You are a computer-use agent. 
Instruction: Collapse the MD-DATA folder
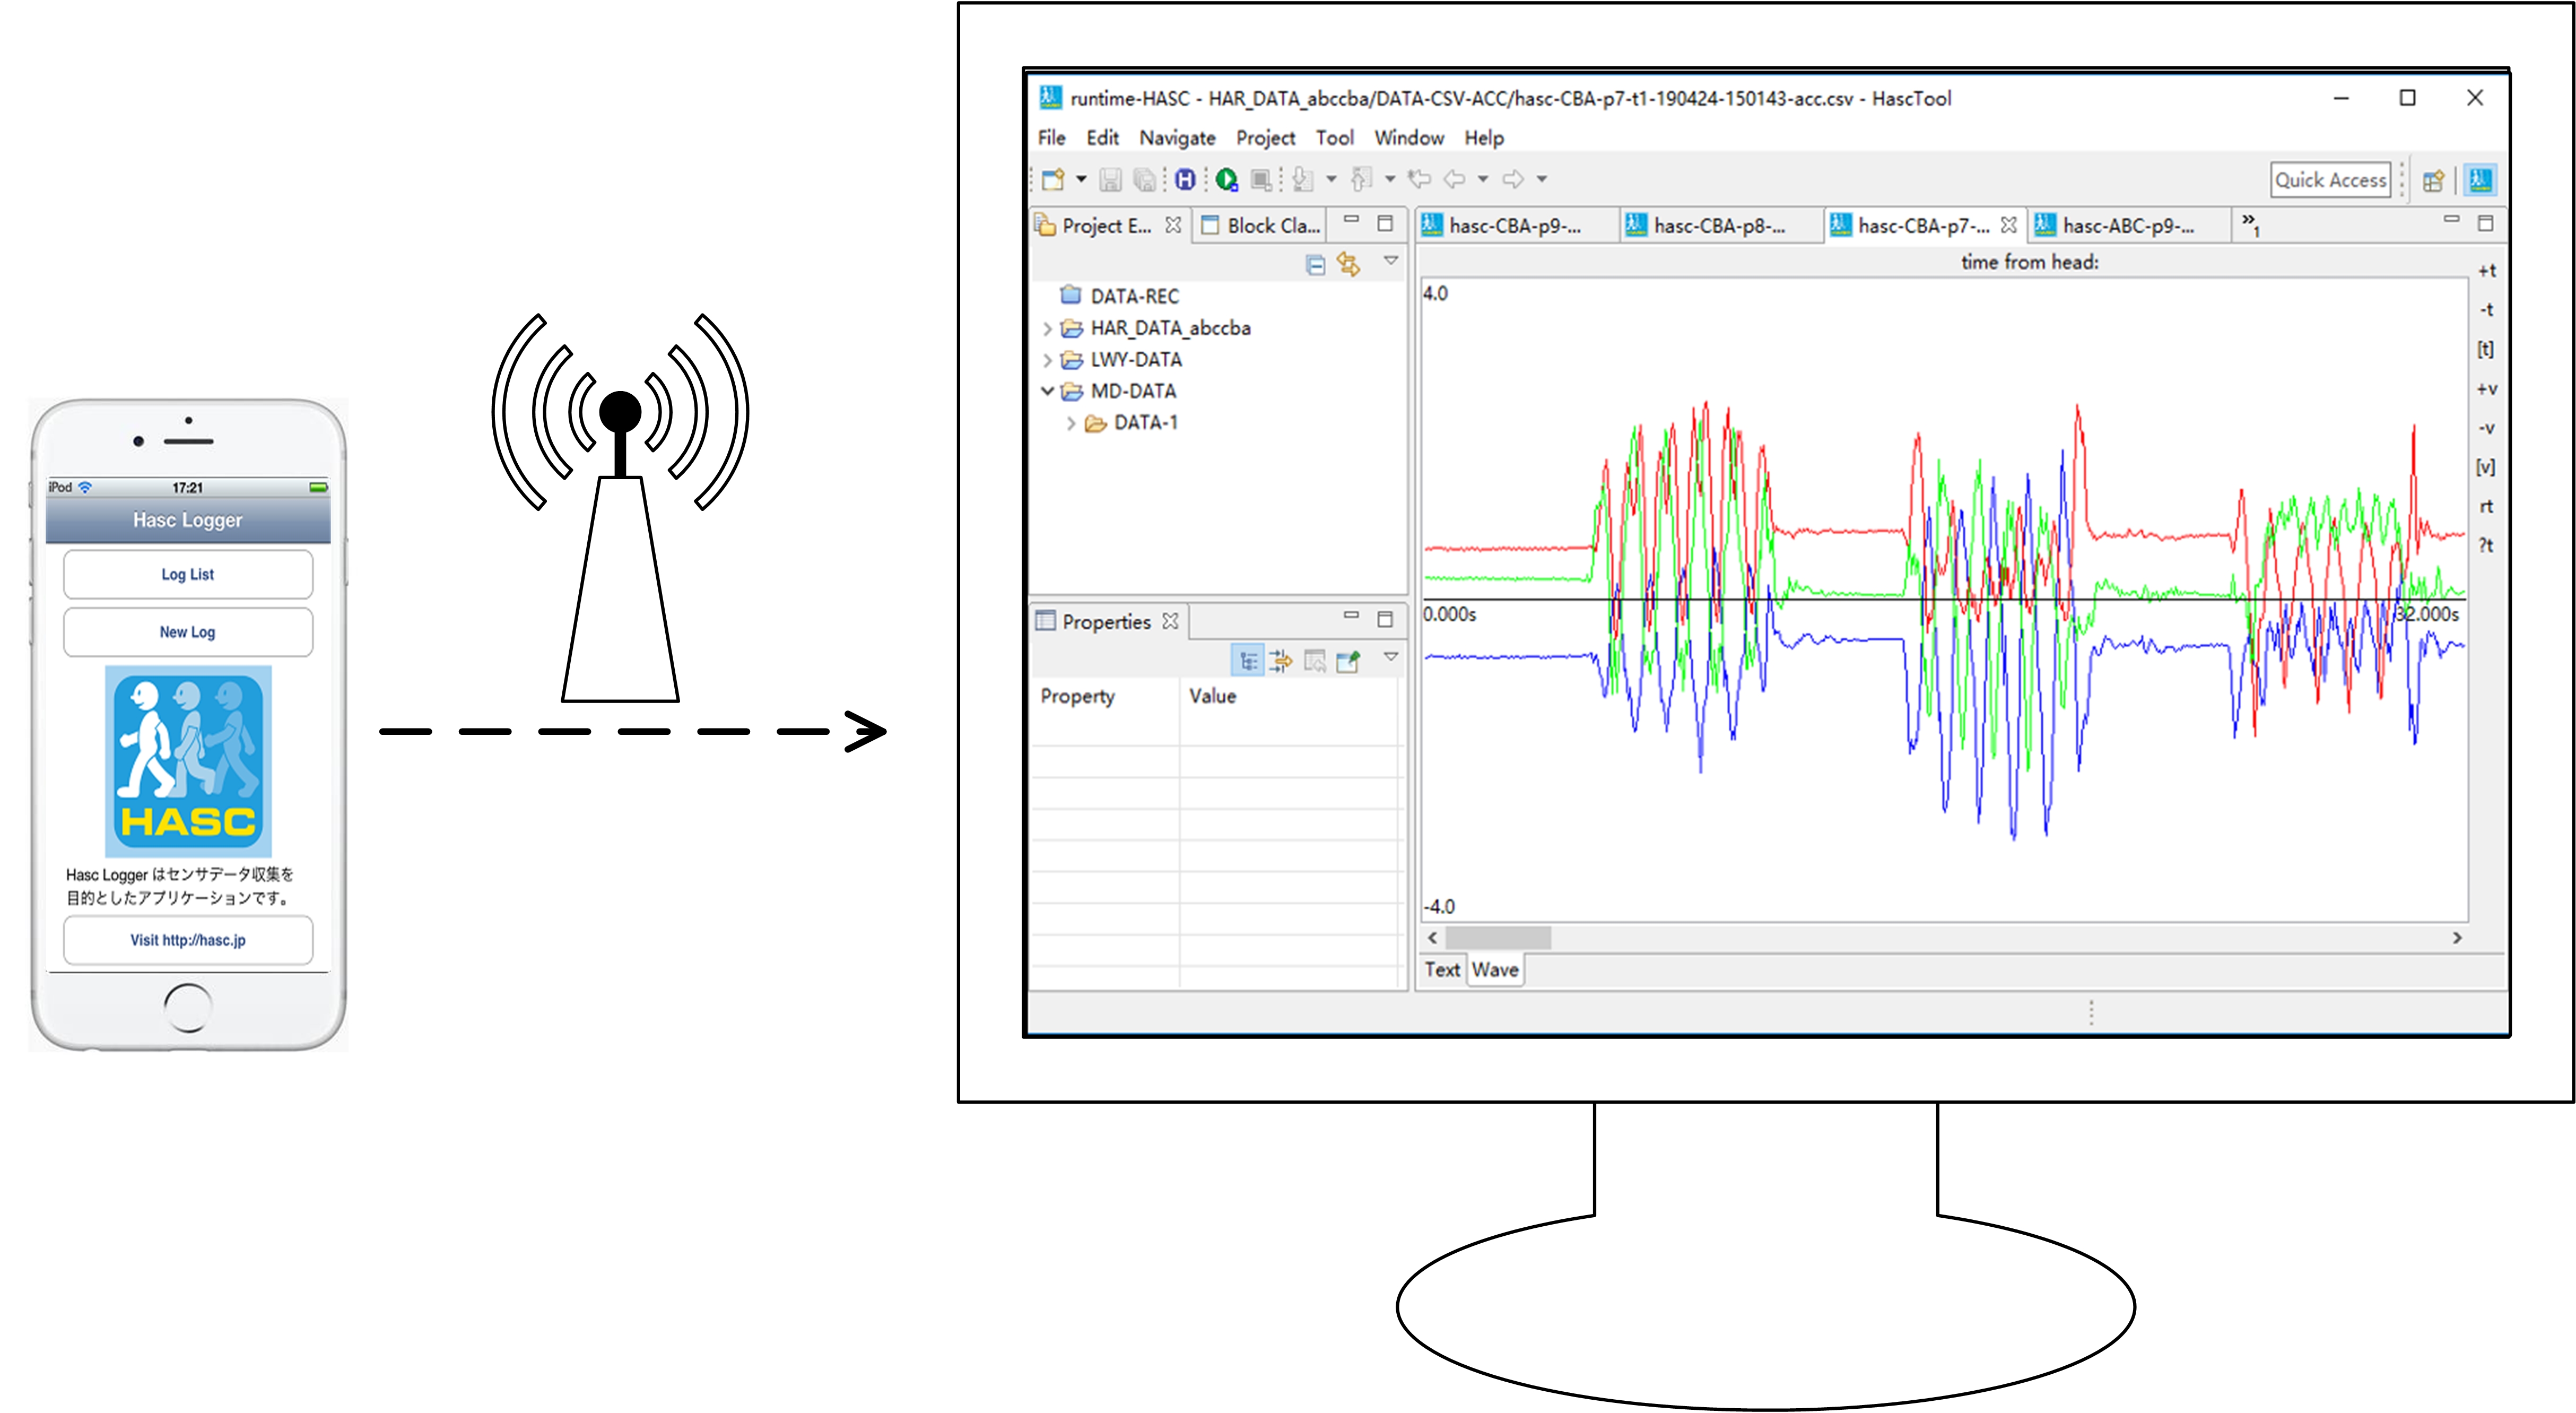click(x=1047, y=391)
